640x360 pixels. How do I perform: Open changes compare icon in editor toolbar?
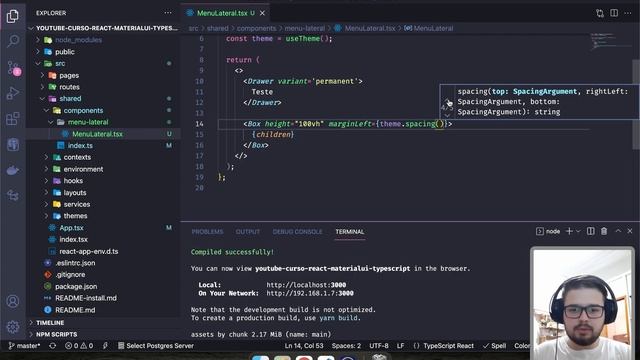(600, 13)
